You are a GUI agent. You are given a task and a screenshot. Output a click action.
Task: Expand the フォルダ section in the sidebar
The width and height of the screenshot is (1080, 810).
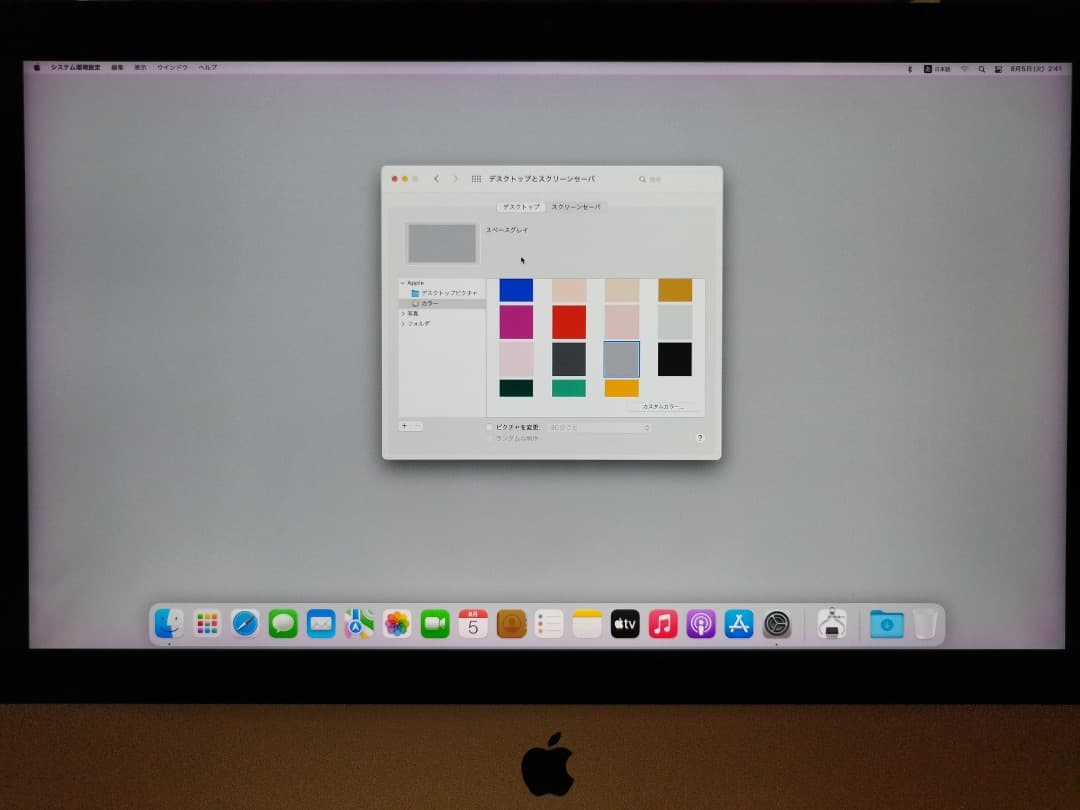(x=400, y=322)
